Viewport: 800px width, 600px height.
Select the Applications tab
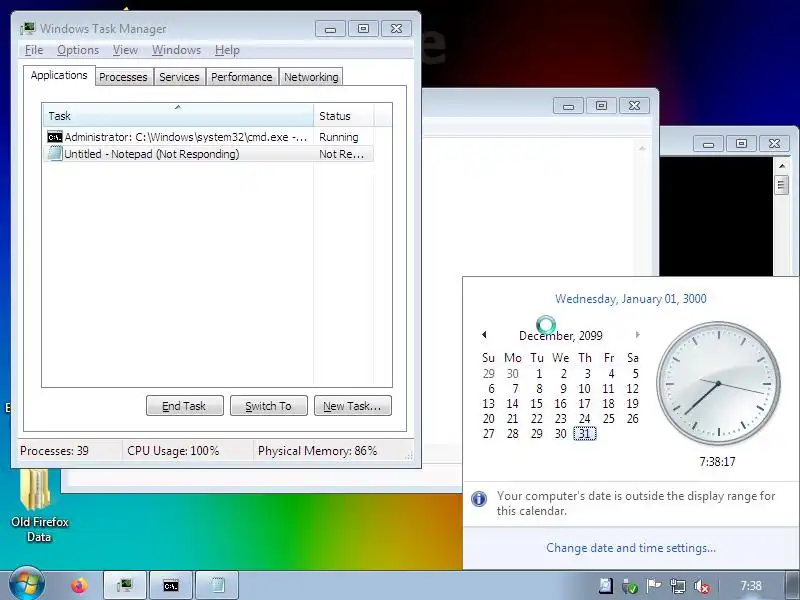tap(59, 76)
